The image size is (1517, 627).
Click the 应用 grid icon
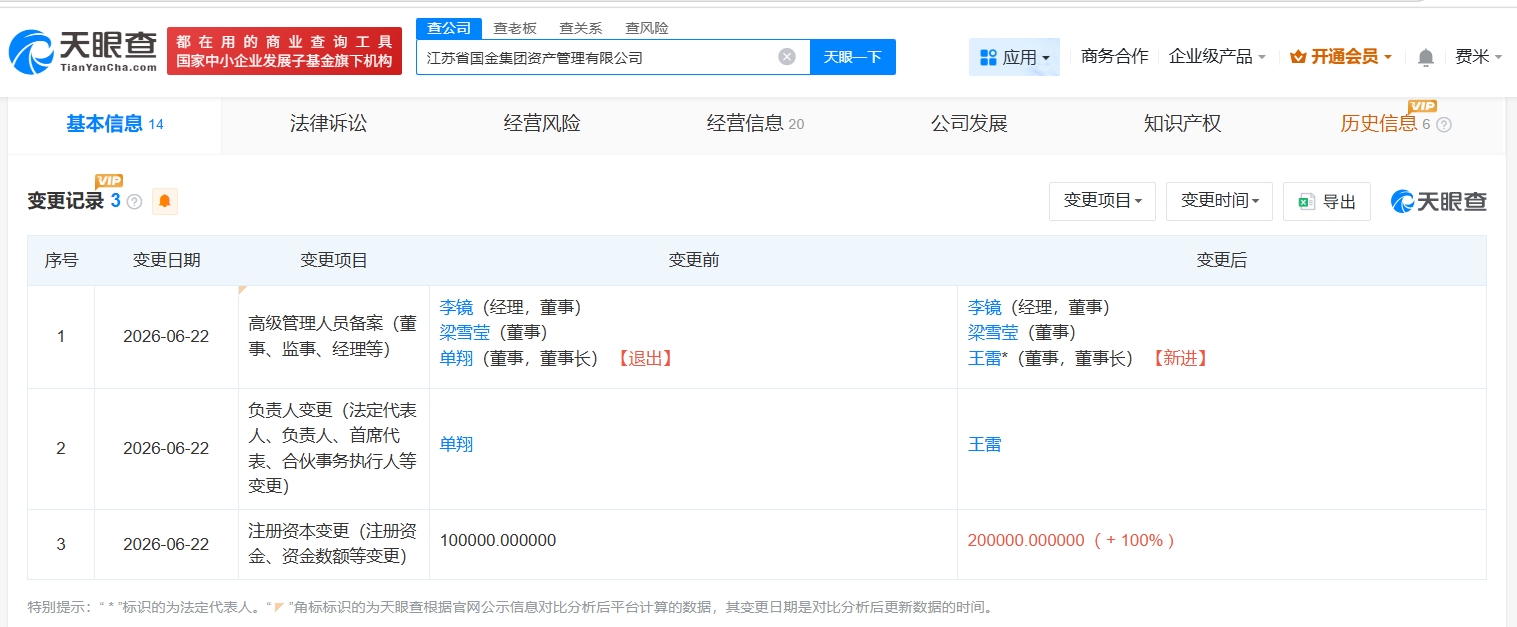(x=988, y=57)
